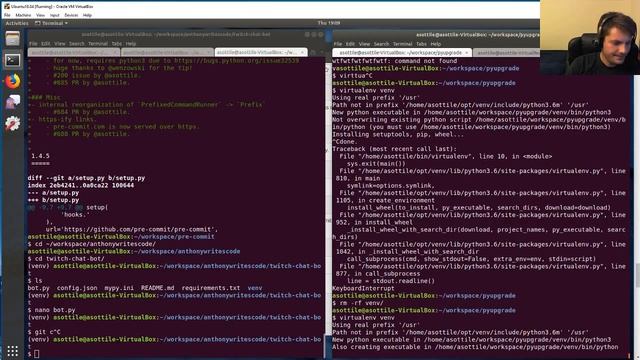
Task: Click the '1.4.5' version heading
Action: (x=40, y=156)
